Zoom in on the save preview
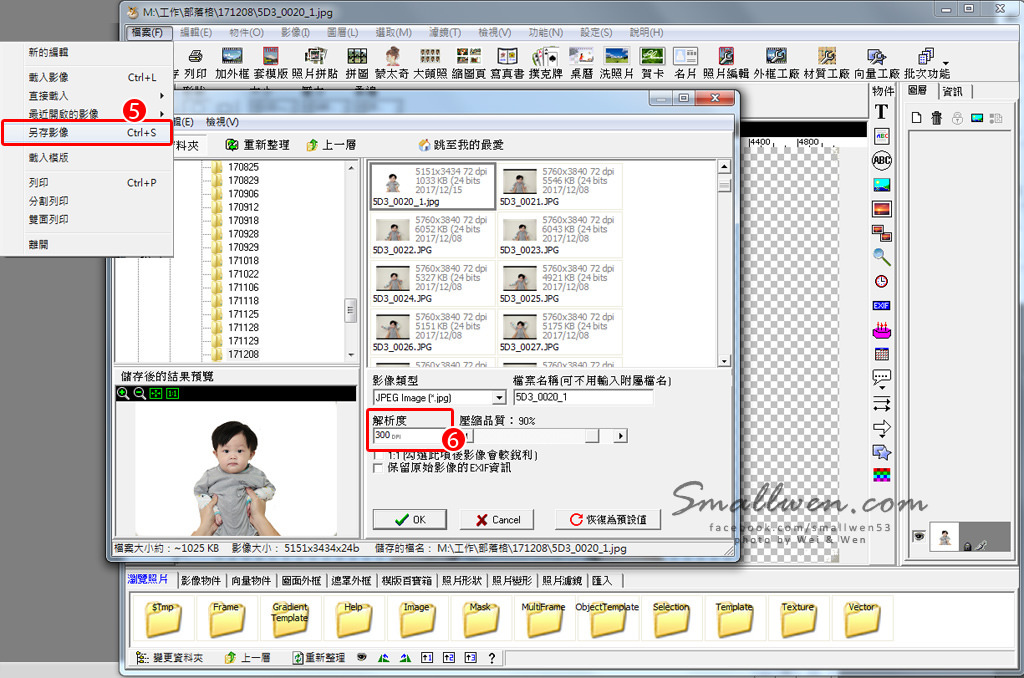 click(123, 393)
